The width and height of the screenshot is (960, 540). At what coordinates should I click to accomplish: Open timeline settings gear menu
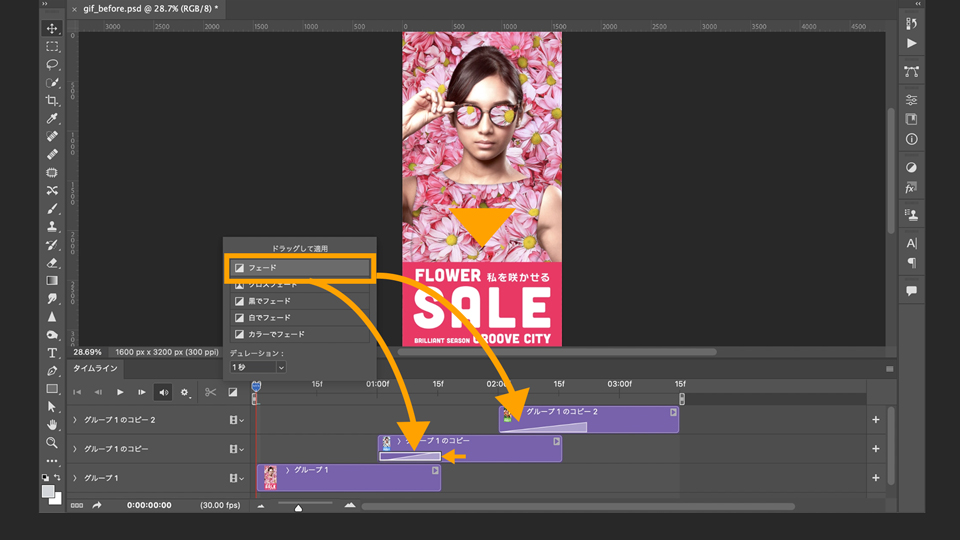pos(184,392)
